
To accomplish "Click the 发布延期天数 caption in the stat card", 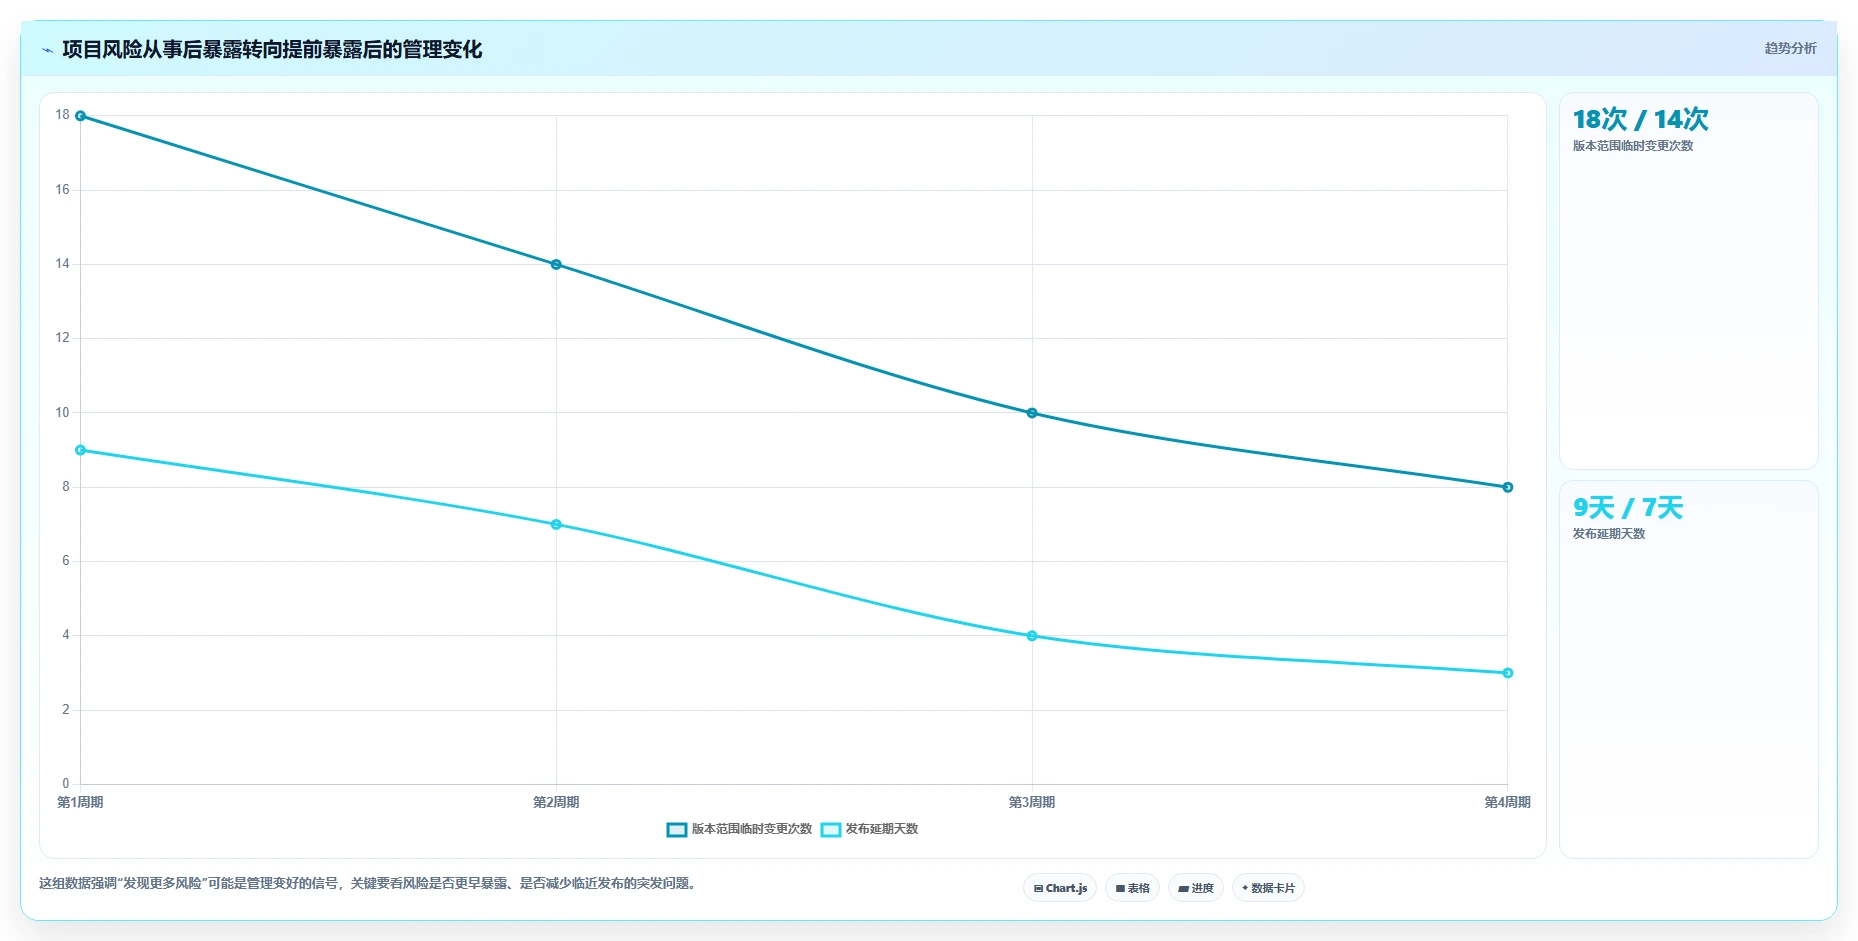I will pyautogui.click(x=1609, y=534).
